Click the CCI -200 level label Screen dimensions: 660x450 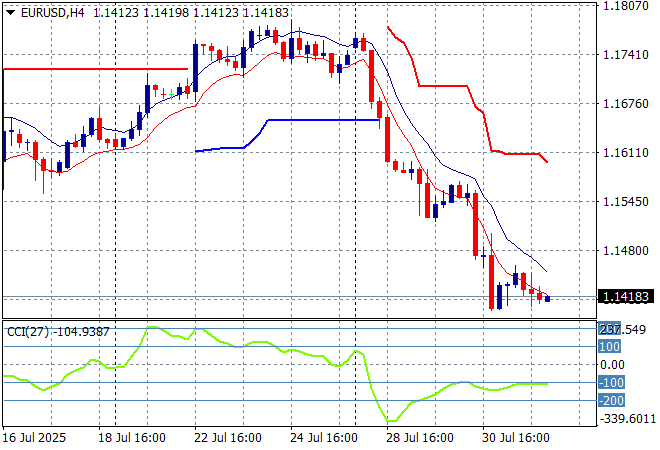612,400
